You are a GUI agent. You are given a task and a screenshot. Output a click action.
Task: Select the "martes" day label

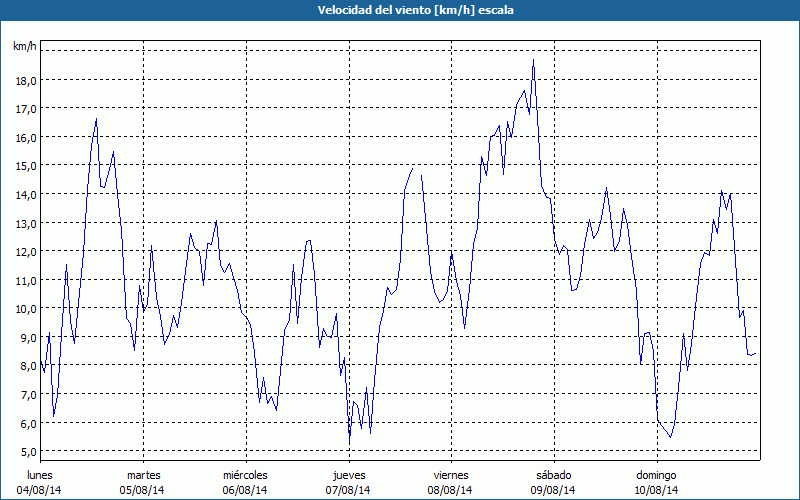click(x=144, y=475)
